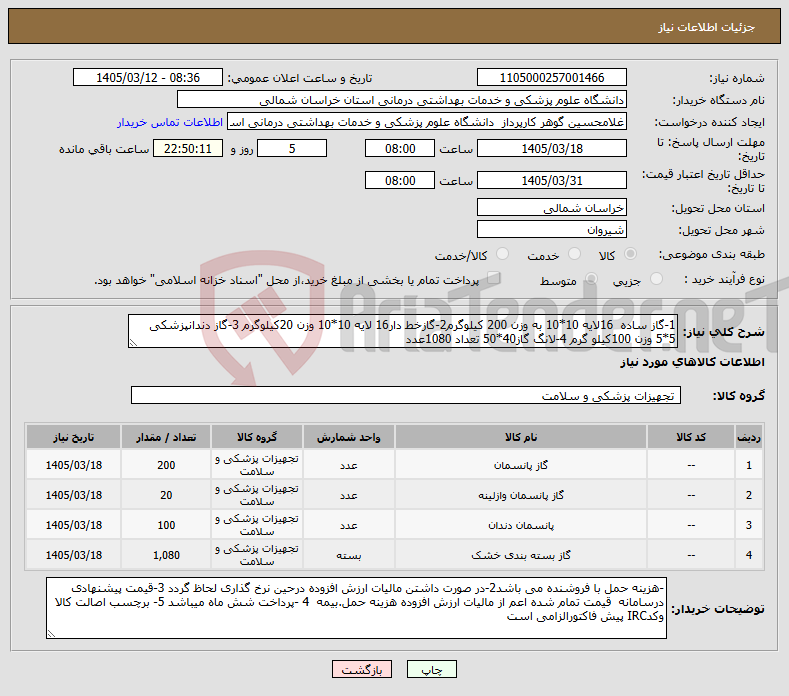The width and height of the screenshot is (789, 696).
Task: Click the ردیف column header
Action: coord(749,437)
